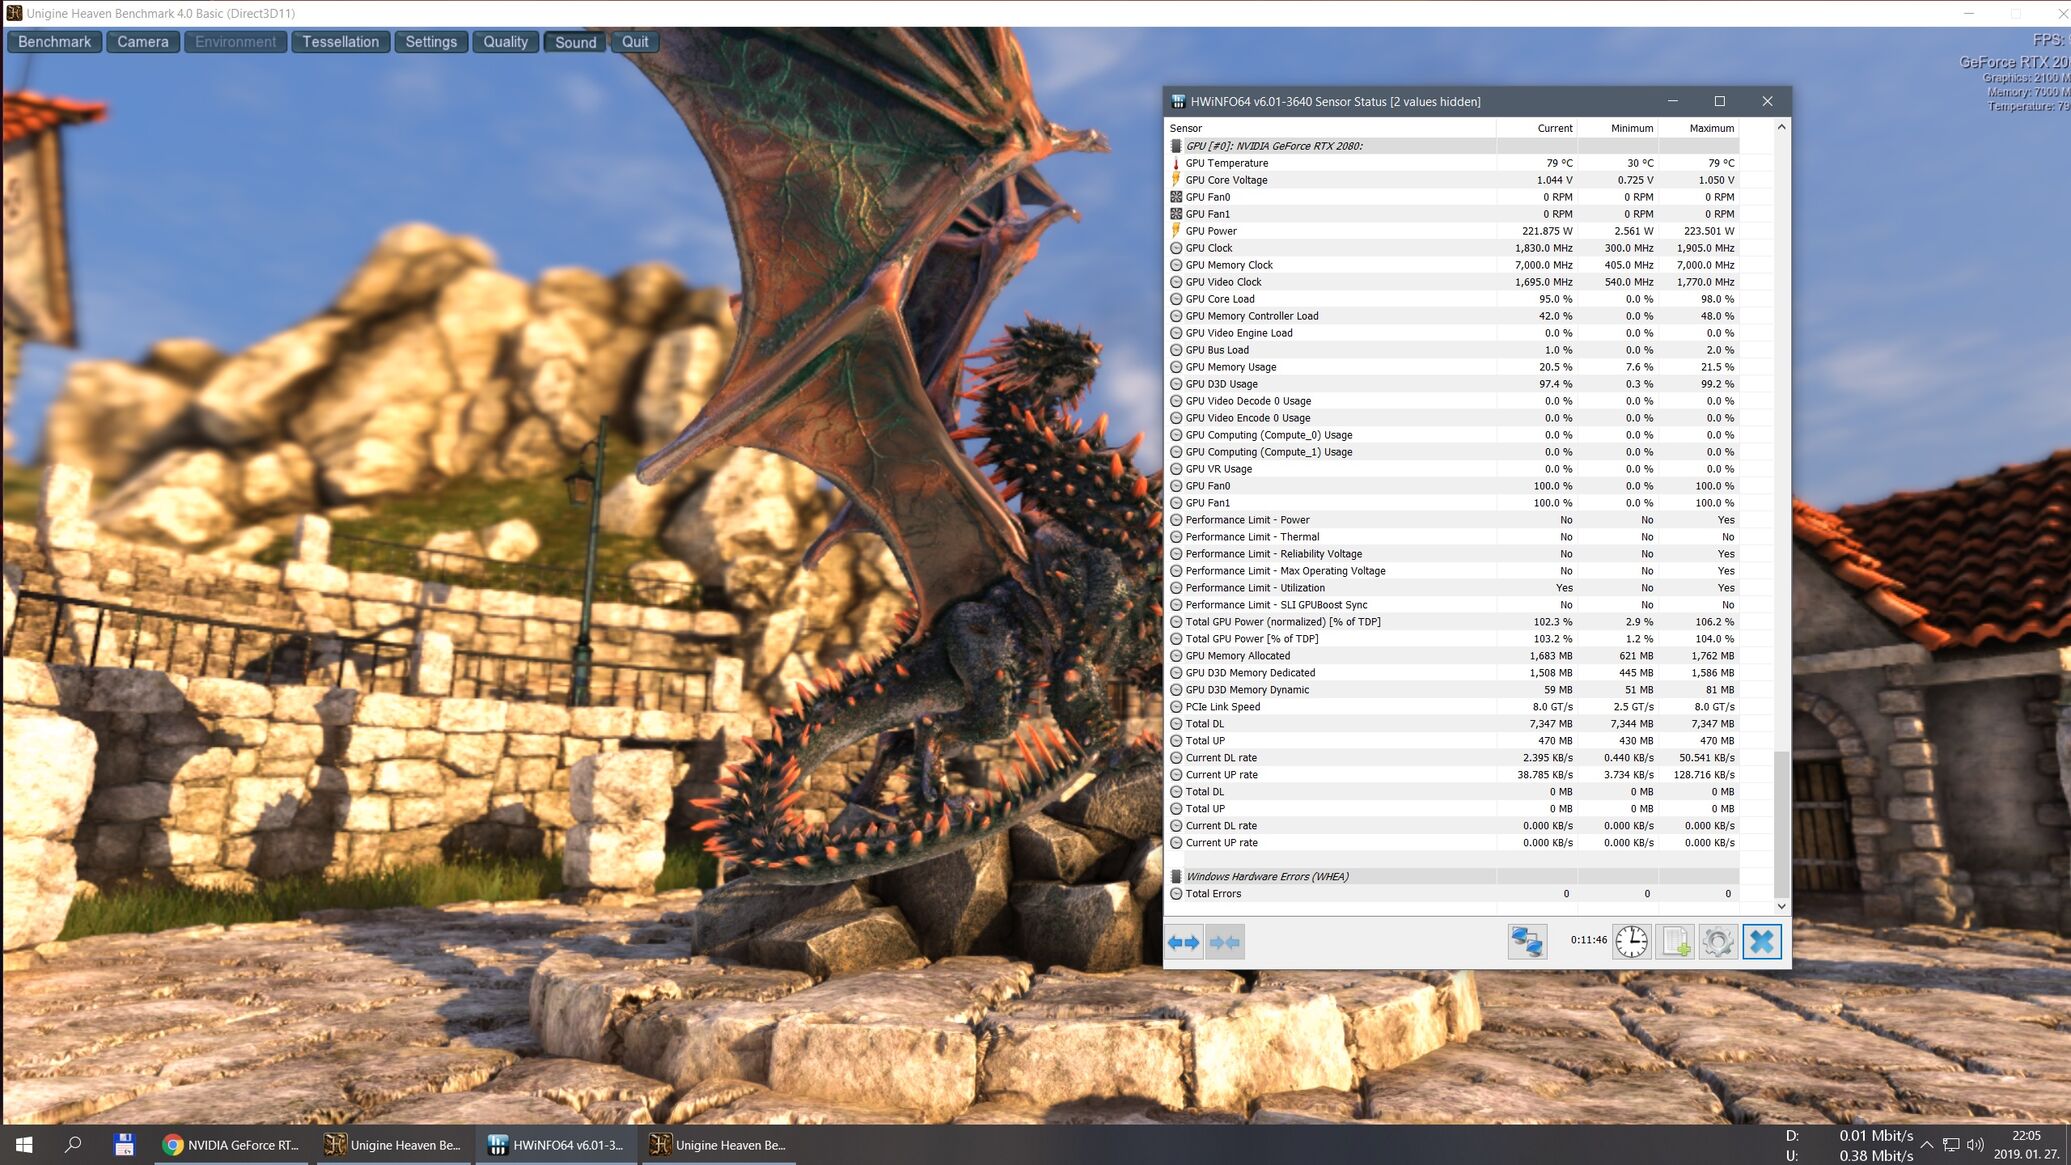Click the sensor list scroll up arrow

[x=1781, y=127]
